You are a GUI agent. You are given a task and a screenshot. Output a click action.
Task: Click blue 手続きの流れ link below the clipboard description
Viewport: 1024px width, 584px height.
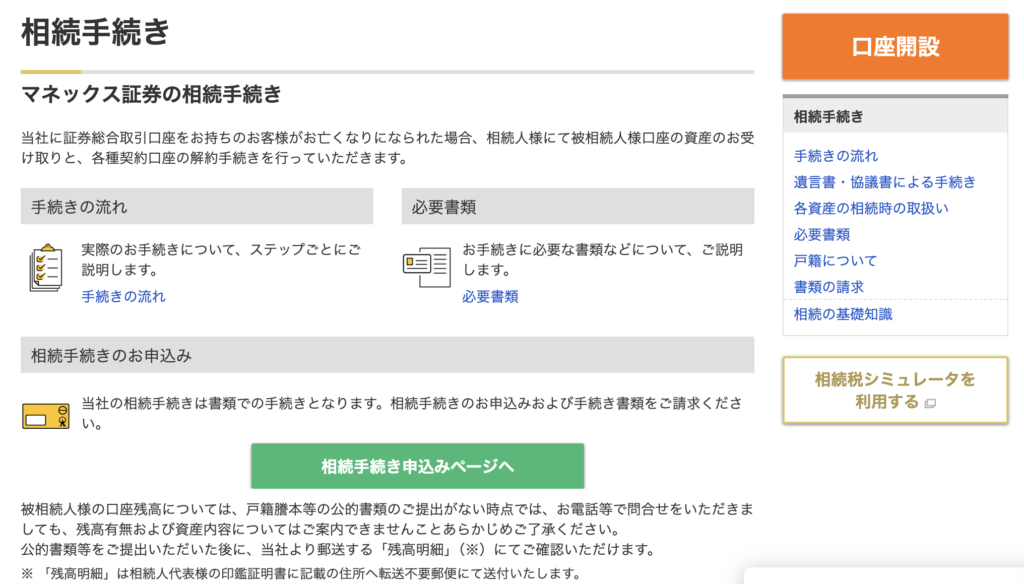[123, 296]
